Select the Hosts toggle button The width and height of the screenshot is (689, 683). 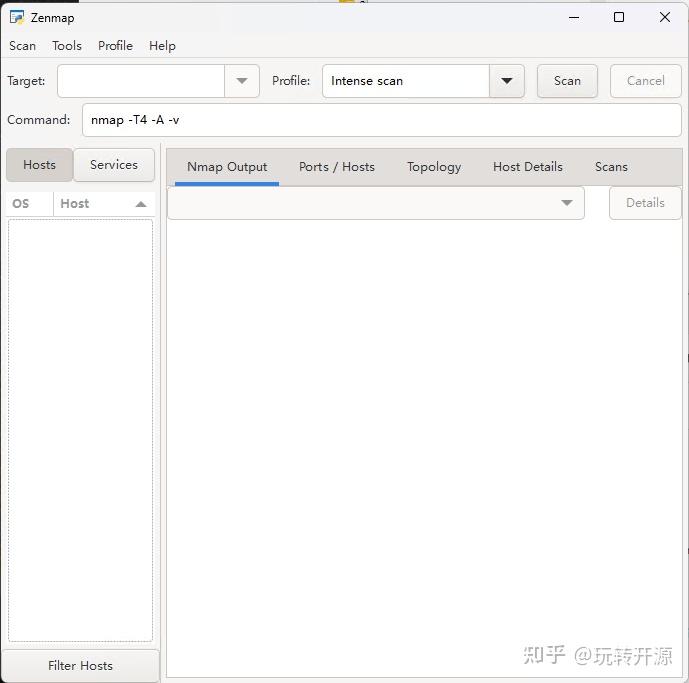point(39,165)
